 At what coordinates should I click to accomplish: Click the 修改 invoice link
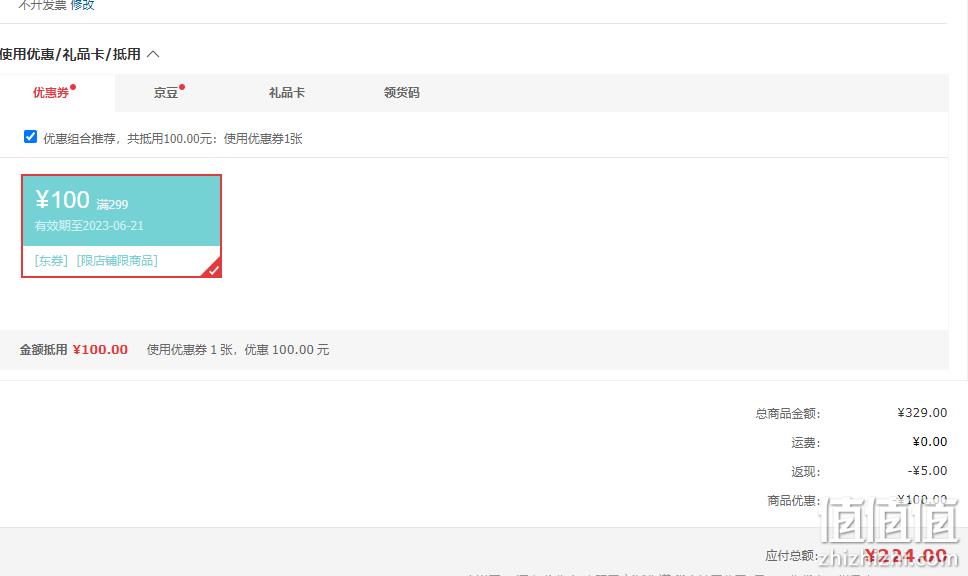pyautogui.click(x=82, y=5)
